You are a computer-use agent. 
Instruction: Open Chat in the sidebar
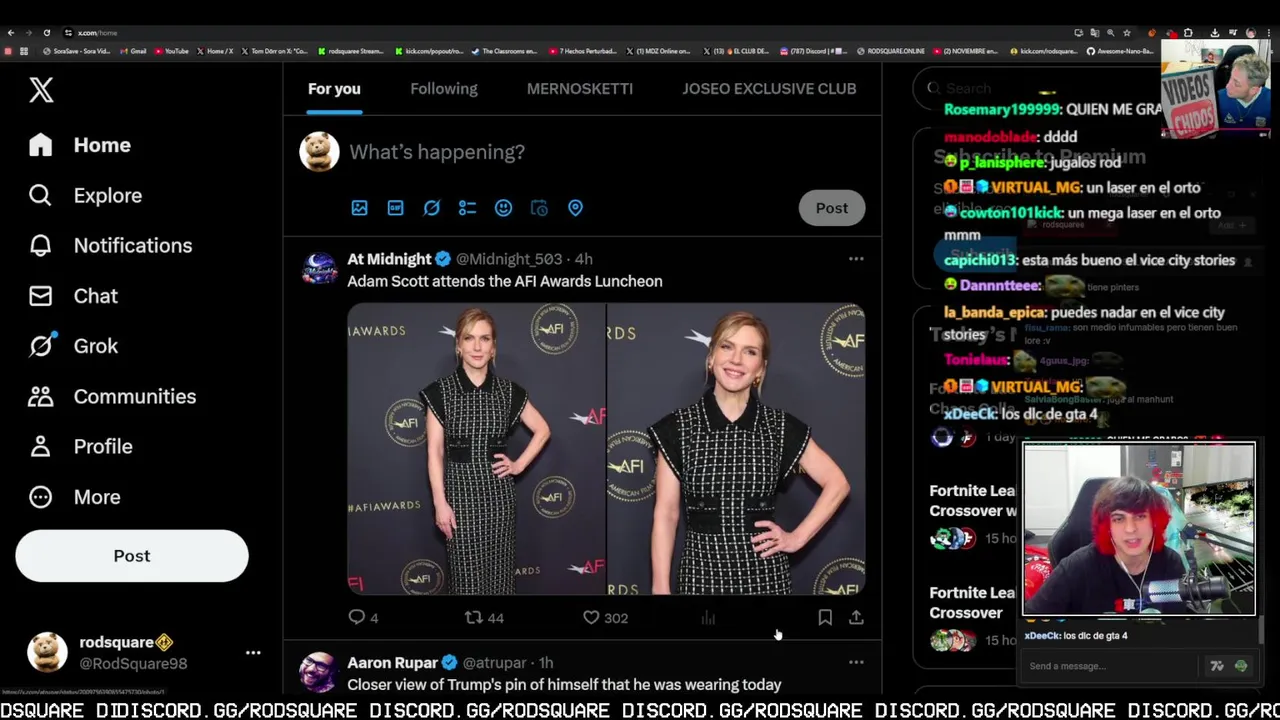pyautogui.click(x=73, y=296)
